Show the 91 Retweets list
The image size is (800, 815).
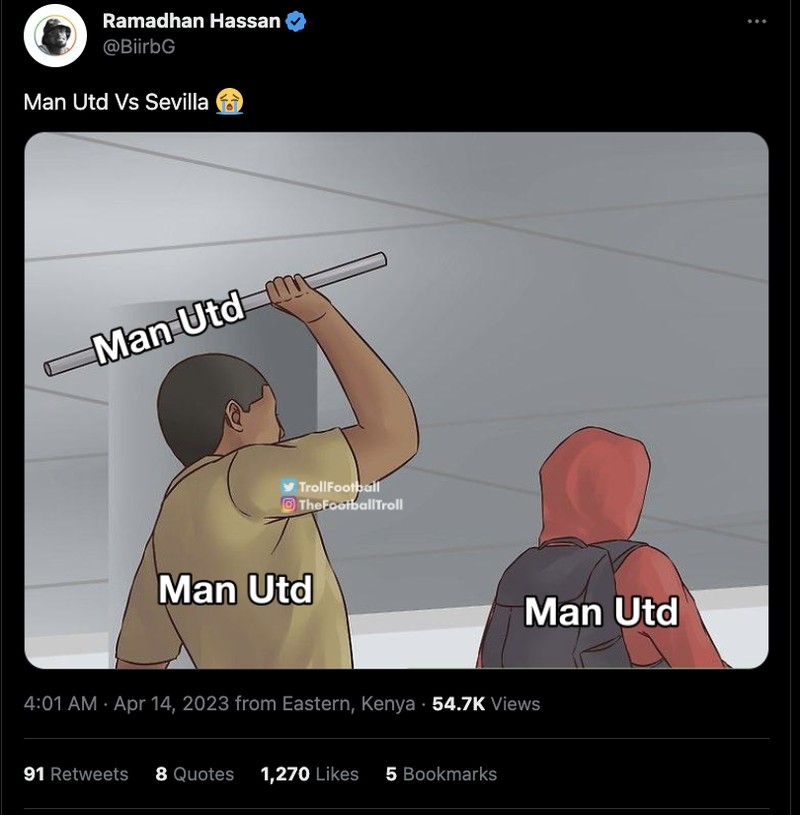pos(76,774)
